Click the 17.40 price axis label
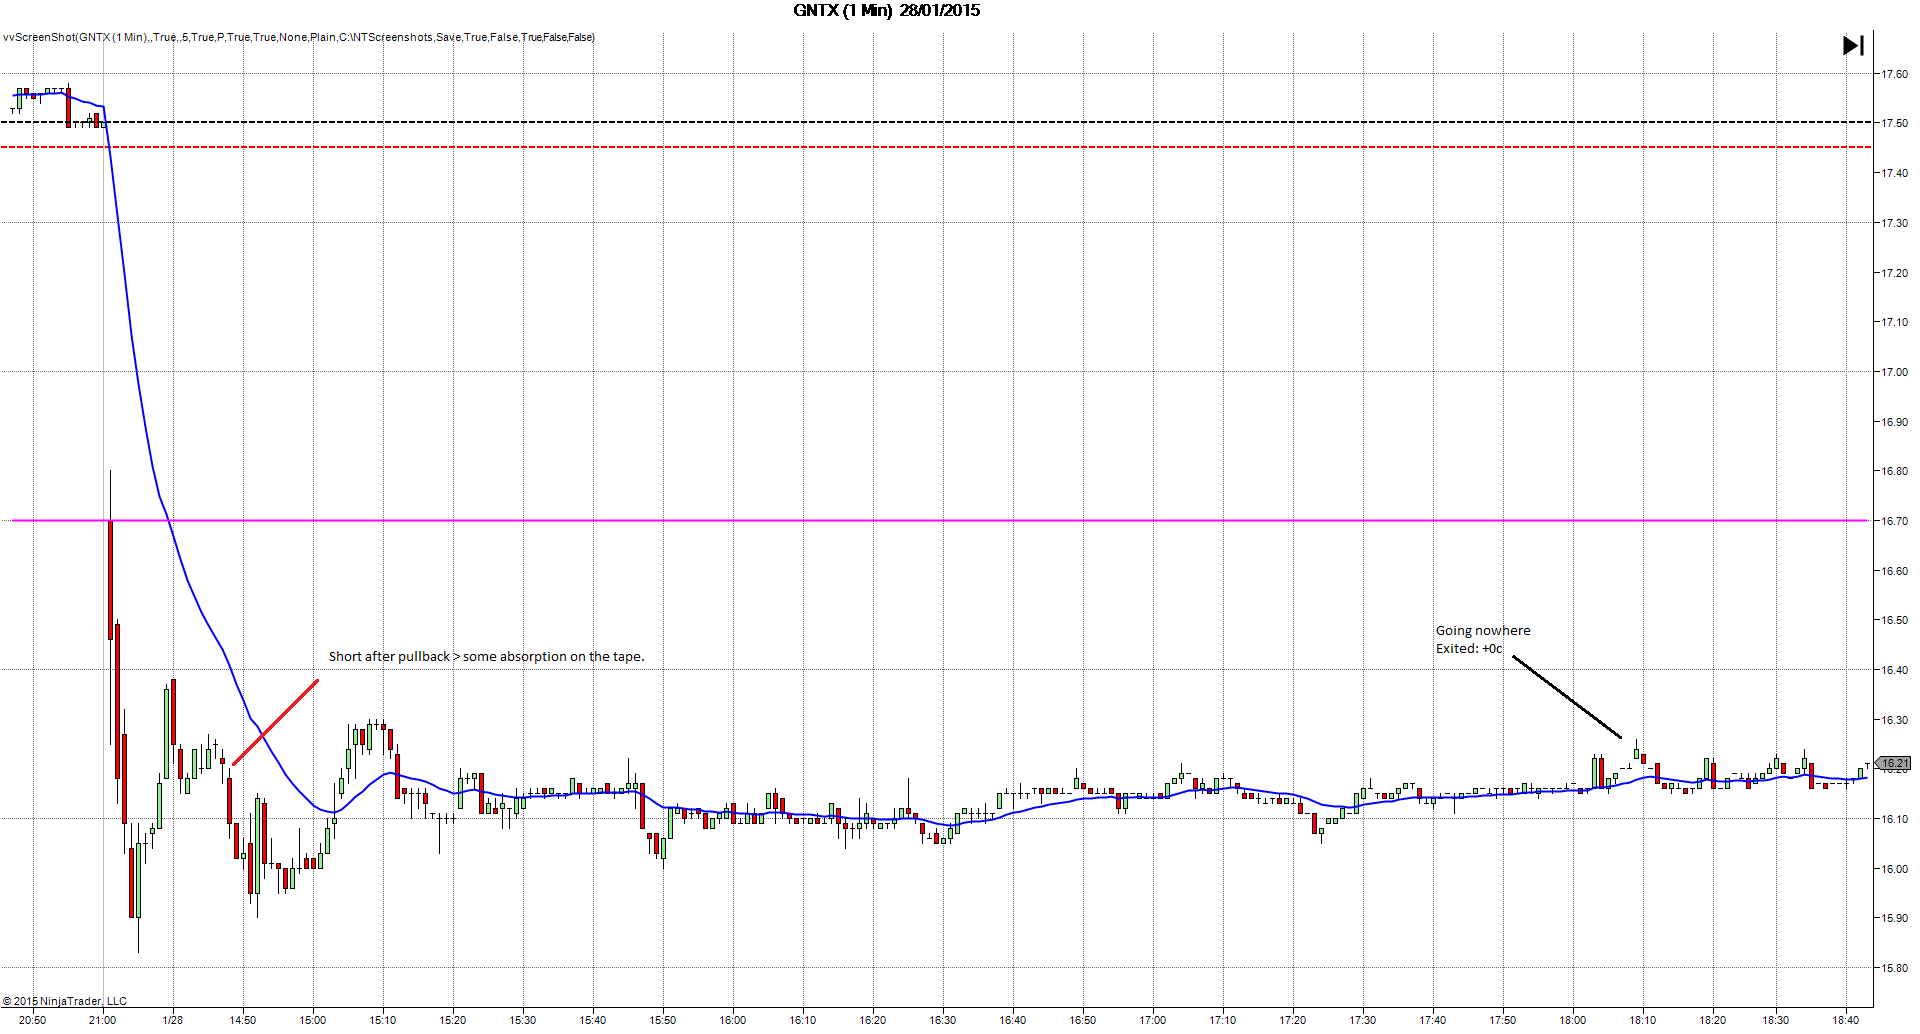The image size is (1920, 1034). click(1895, 173)
